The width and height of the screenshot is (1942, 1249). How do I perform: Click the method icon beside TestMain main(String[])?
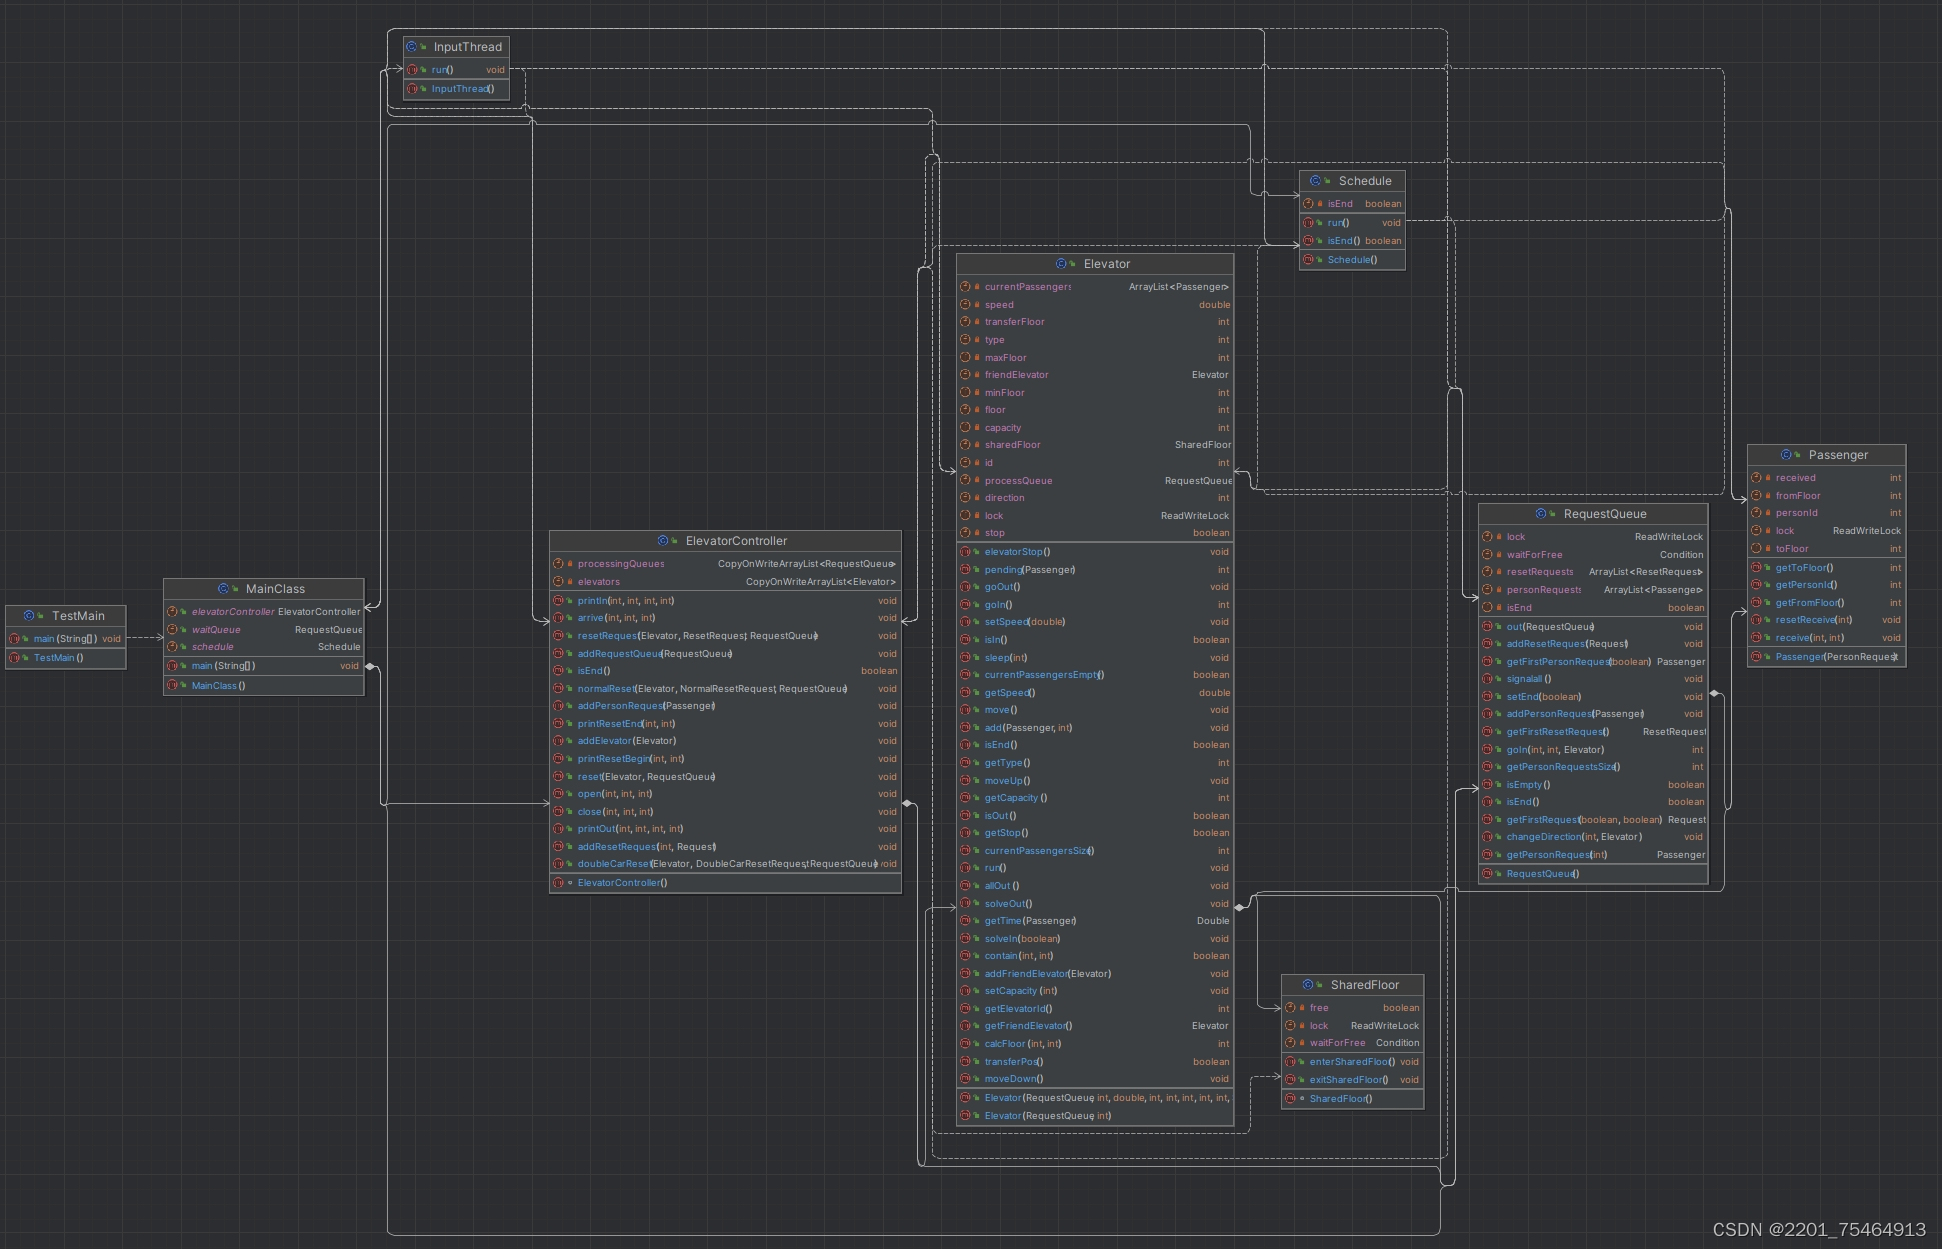point(14,639)
